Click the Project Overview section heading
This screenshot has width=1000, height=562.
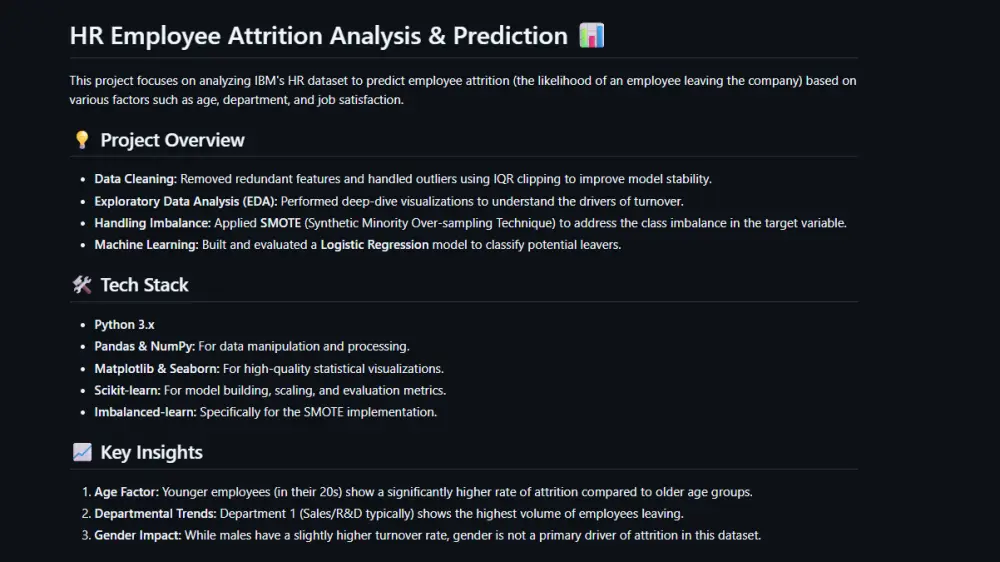click(x=172, y=140)
